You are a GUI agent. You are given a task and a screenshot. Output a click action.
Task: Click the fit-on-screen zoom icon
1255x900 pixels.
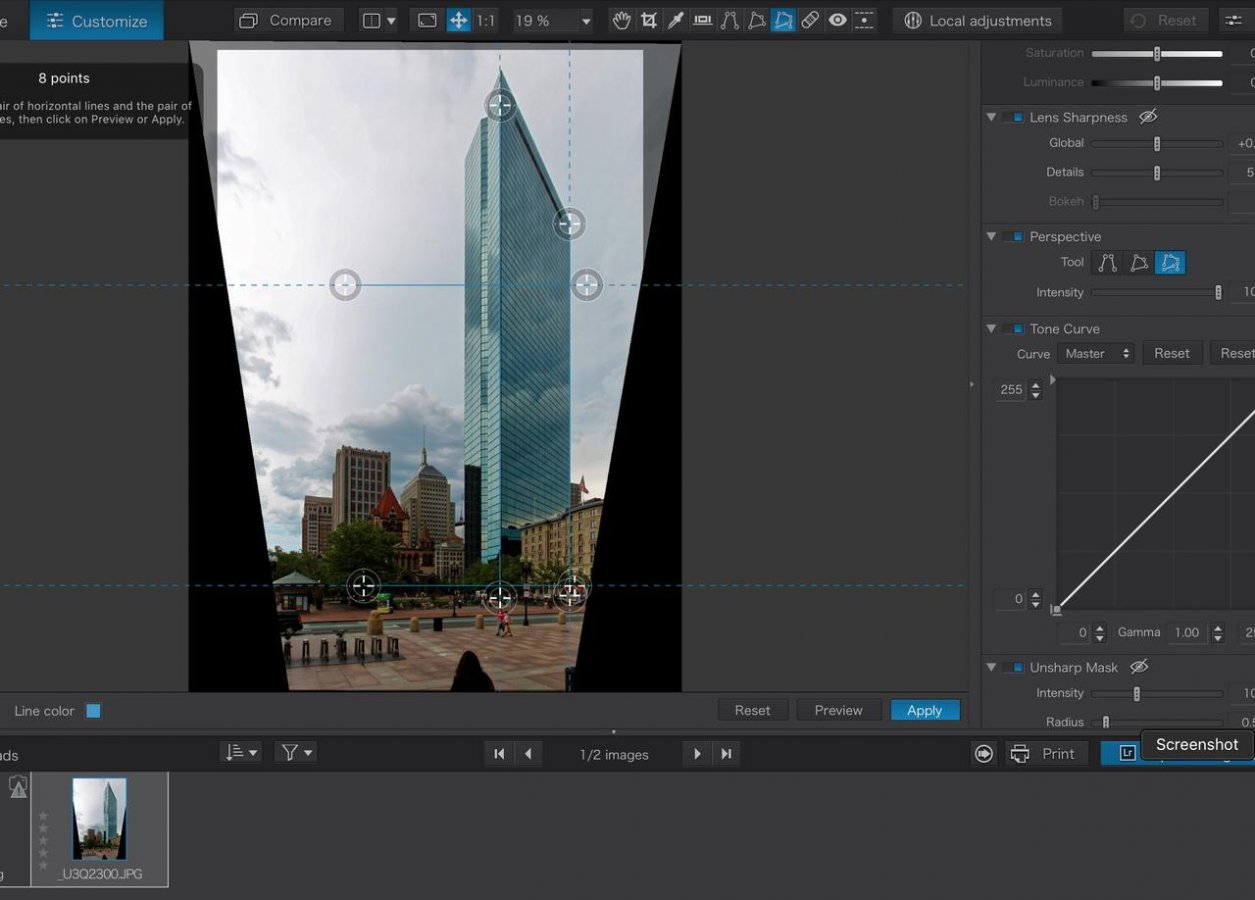(427, 20)
